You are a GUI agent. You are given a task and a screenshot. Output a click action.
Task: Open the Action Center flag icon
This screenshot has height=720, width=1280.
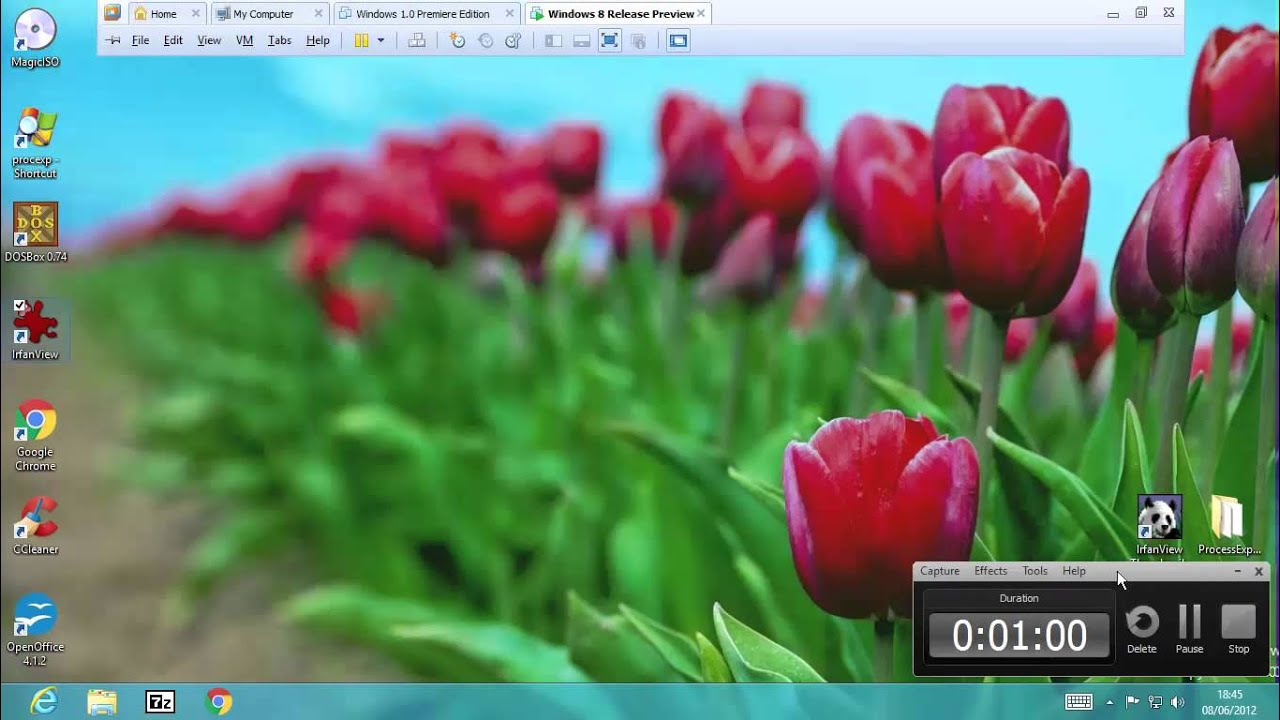pos(1133,702)
